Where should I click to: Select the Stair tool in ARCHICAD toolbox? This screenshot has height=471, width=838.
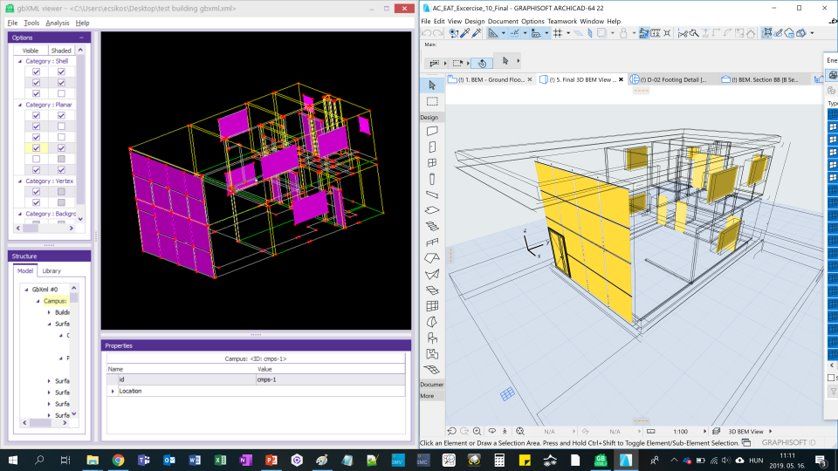coord(432,226)
